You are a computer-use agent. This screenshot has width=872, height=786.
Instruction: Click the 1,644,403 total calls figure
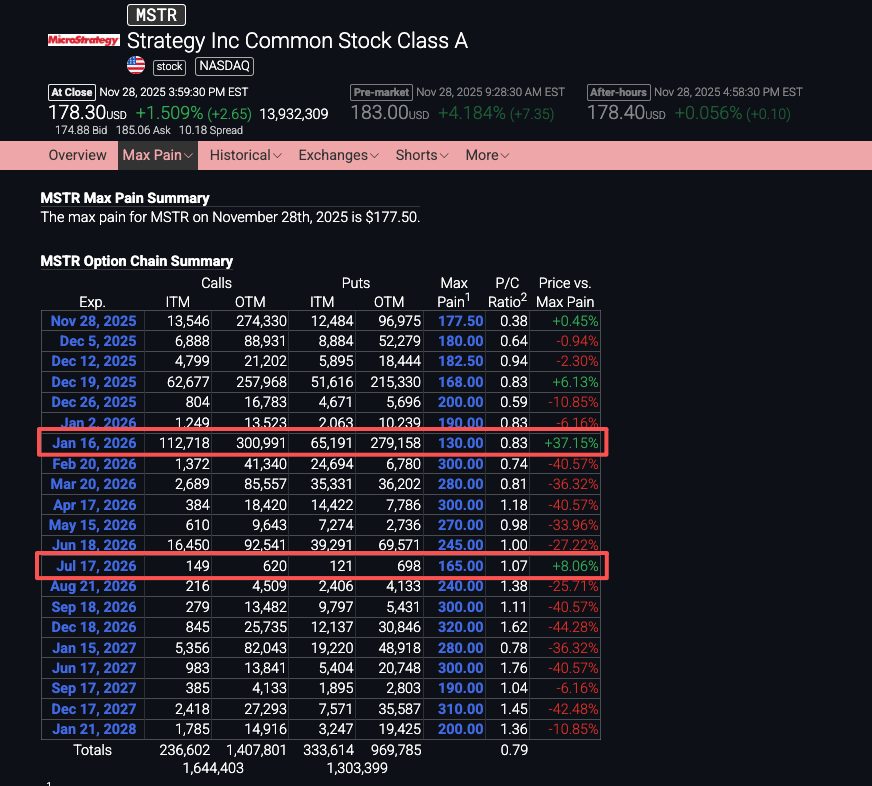[x=213, y=768]
